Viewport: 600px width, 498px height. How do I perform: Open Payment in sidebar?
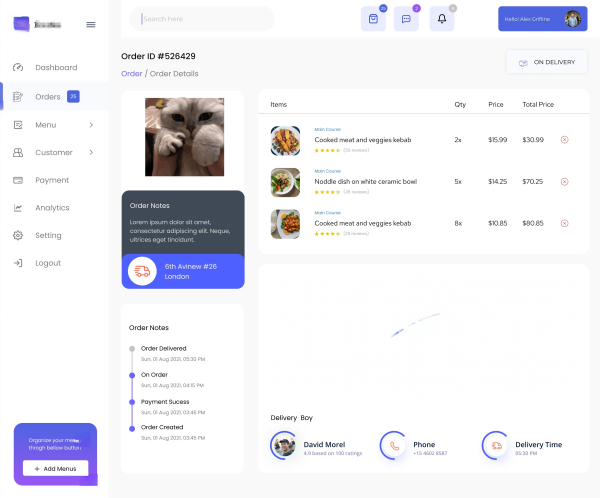52,180
